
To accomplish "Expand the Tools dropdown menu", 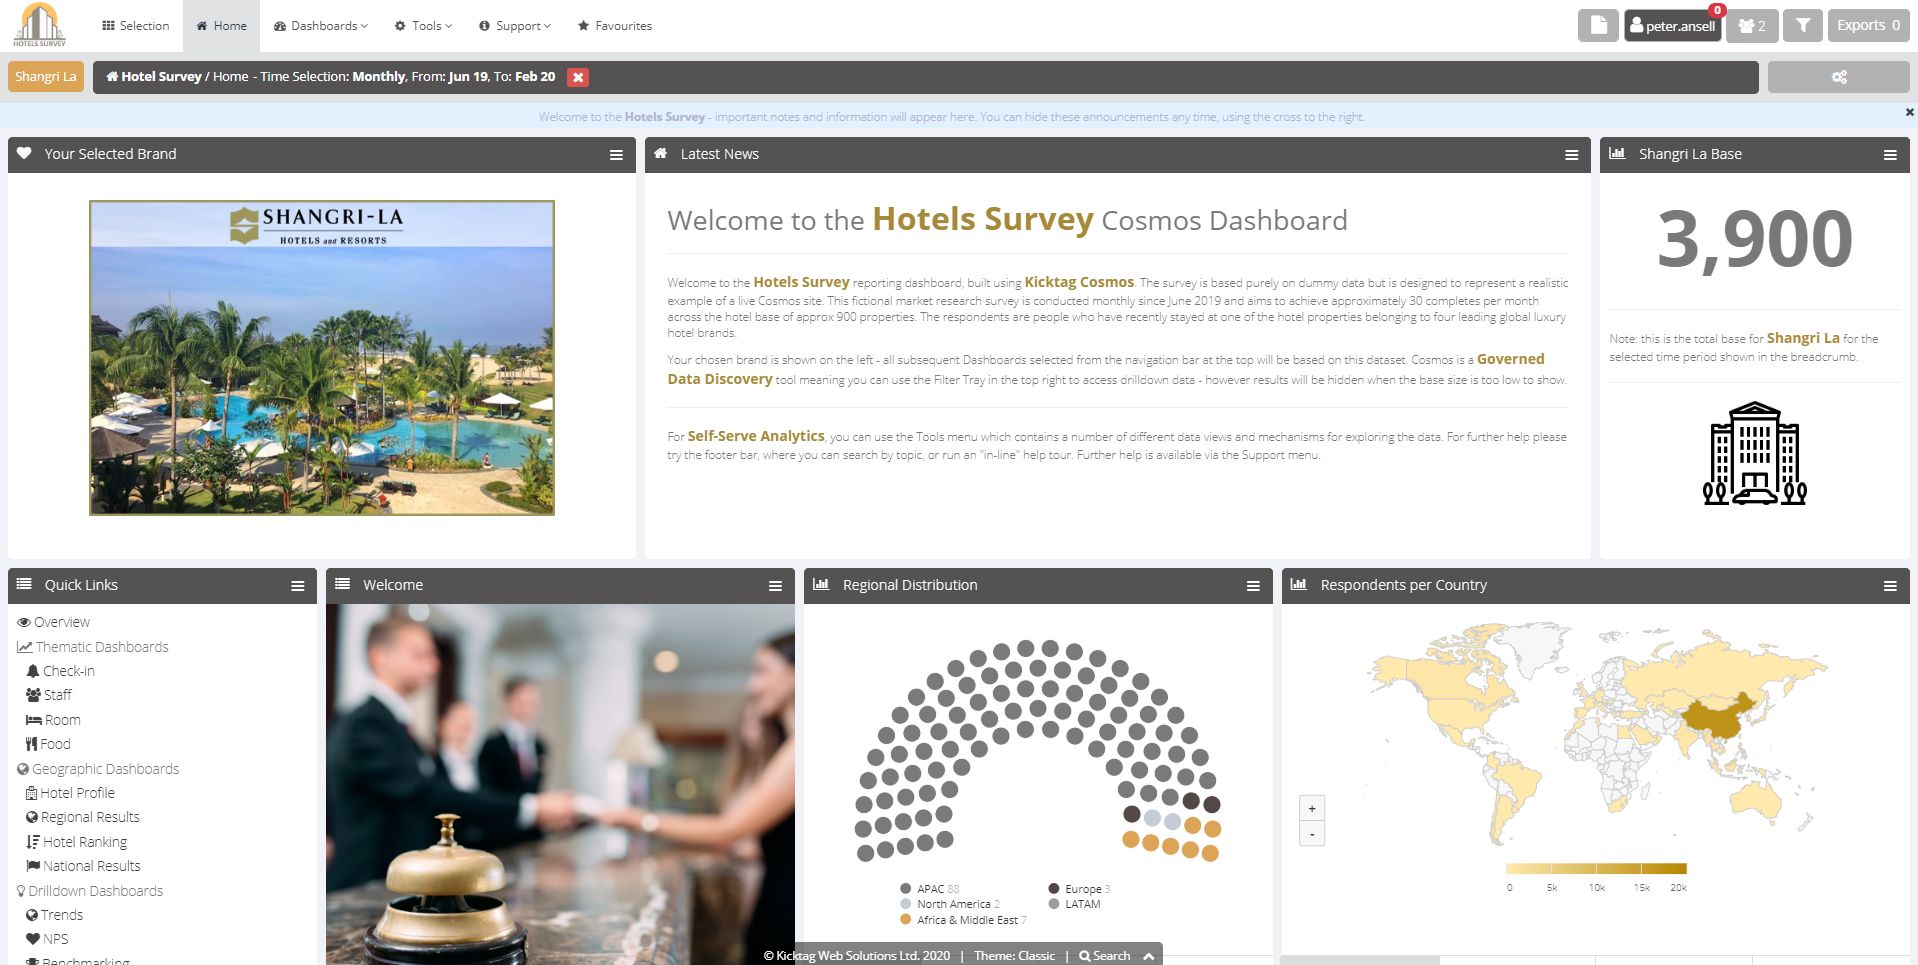I will [x=424, y=26].
